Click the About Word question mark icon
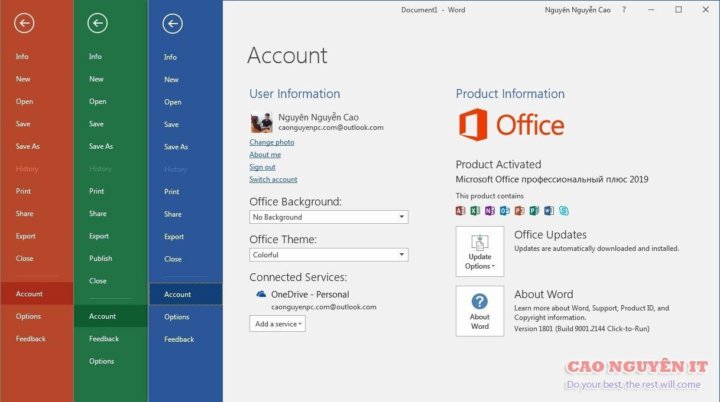The image size is (720, 402). coord(480,302)
